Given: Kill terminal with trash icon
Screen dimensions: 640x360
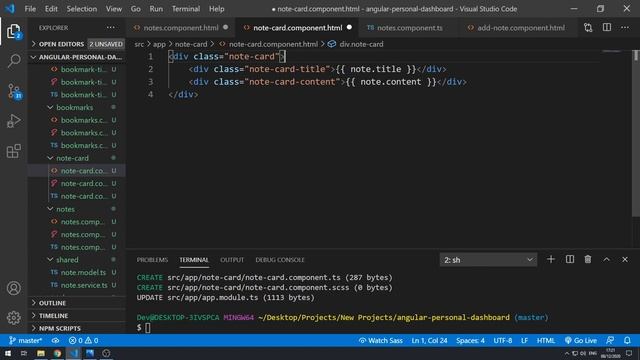Looking at the screenshot, I should coord(588,260).
